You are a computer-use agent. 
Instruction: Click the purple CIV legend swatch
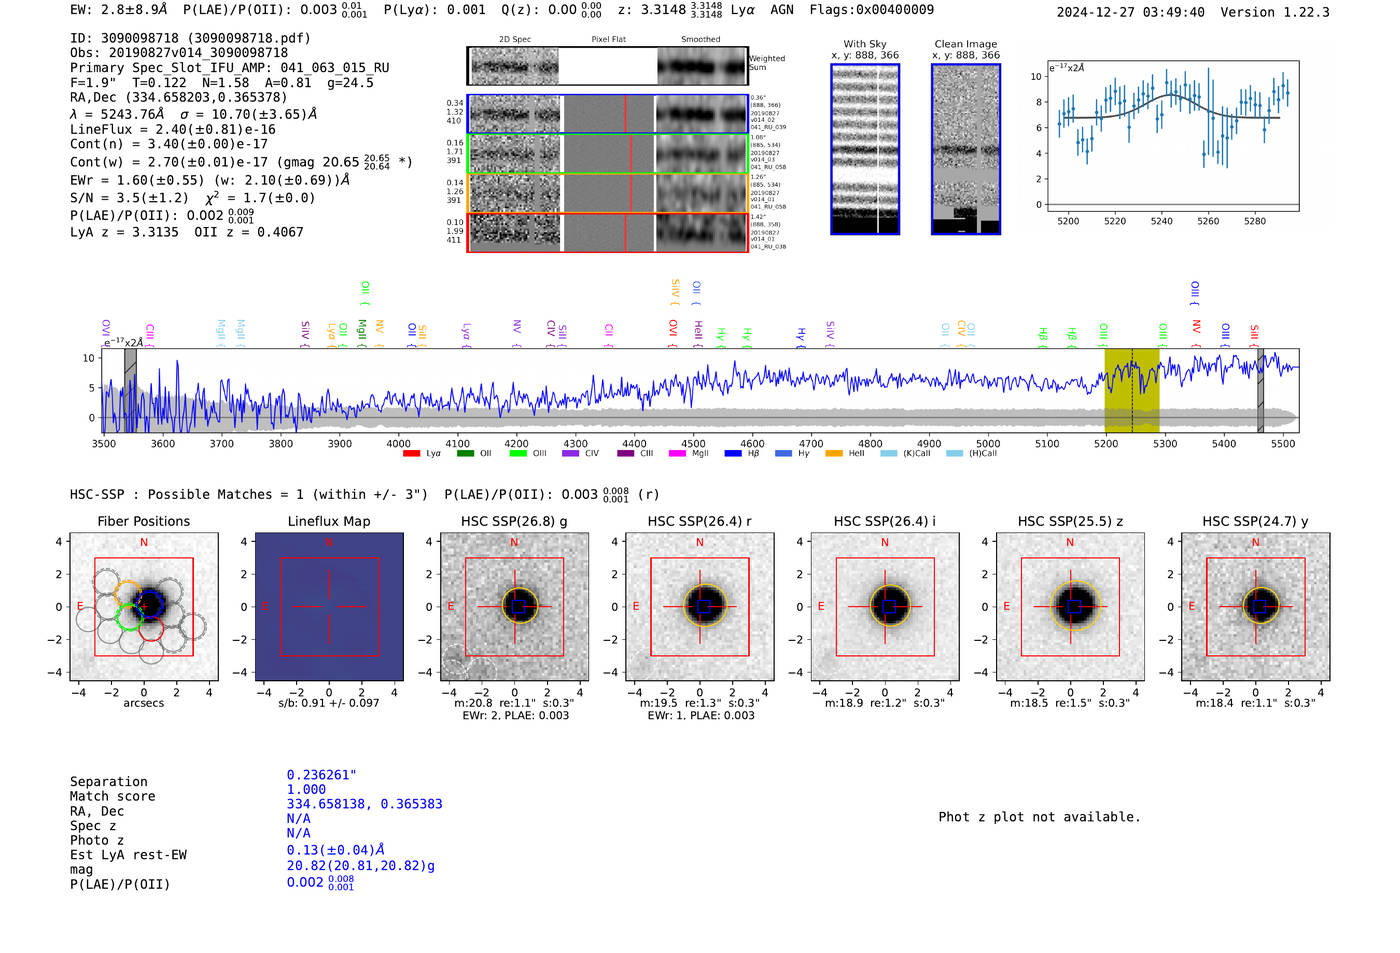570,453
